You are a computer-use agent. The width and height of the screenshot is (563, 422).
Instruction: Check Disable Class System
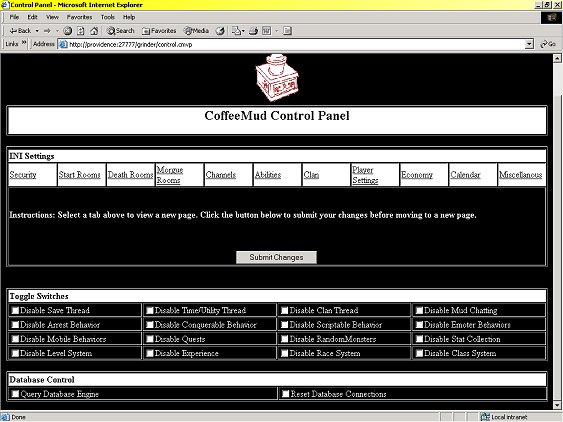click(419, 353)
